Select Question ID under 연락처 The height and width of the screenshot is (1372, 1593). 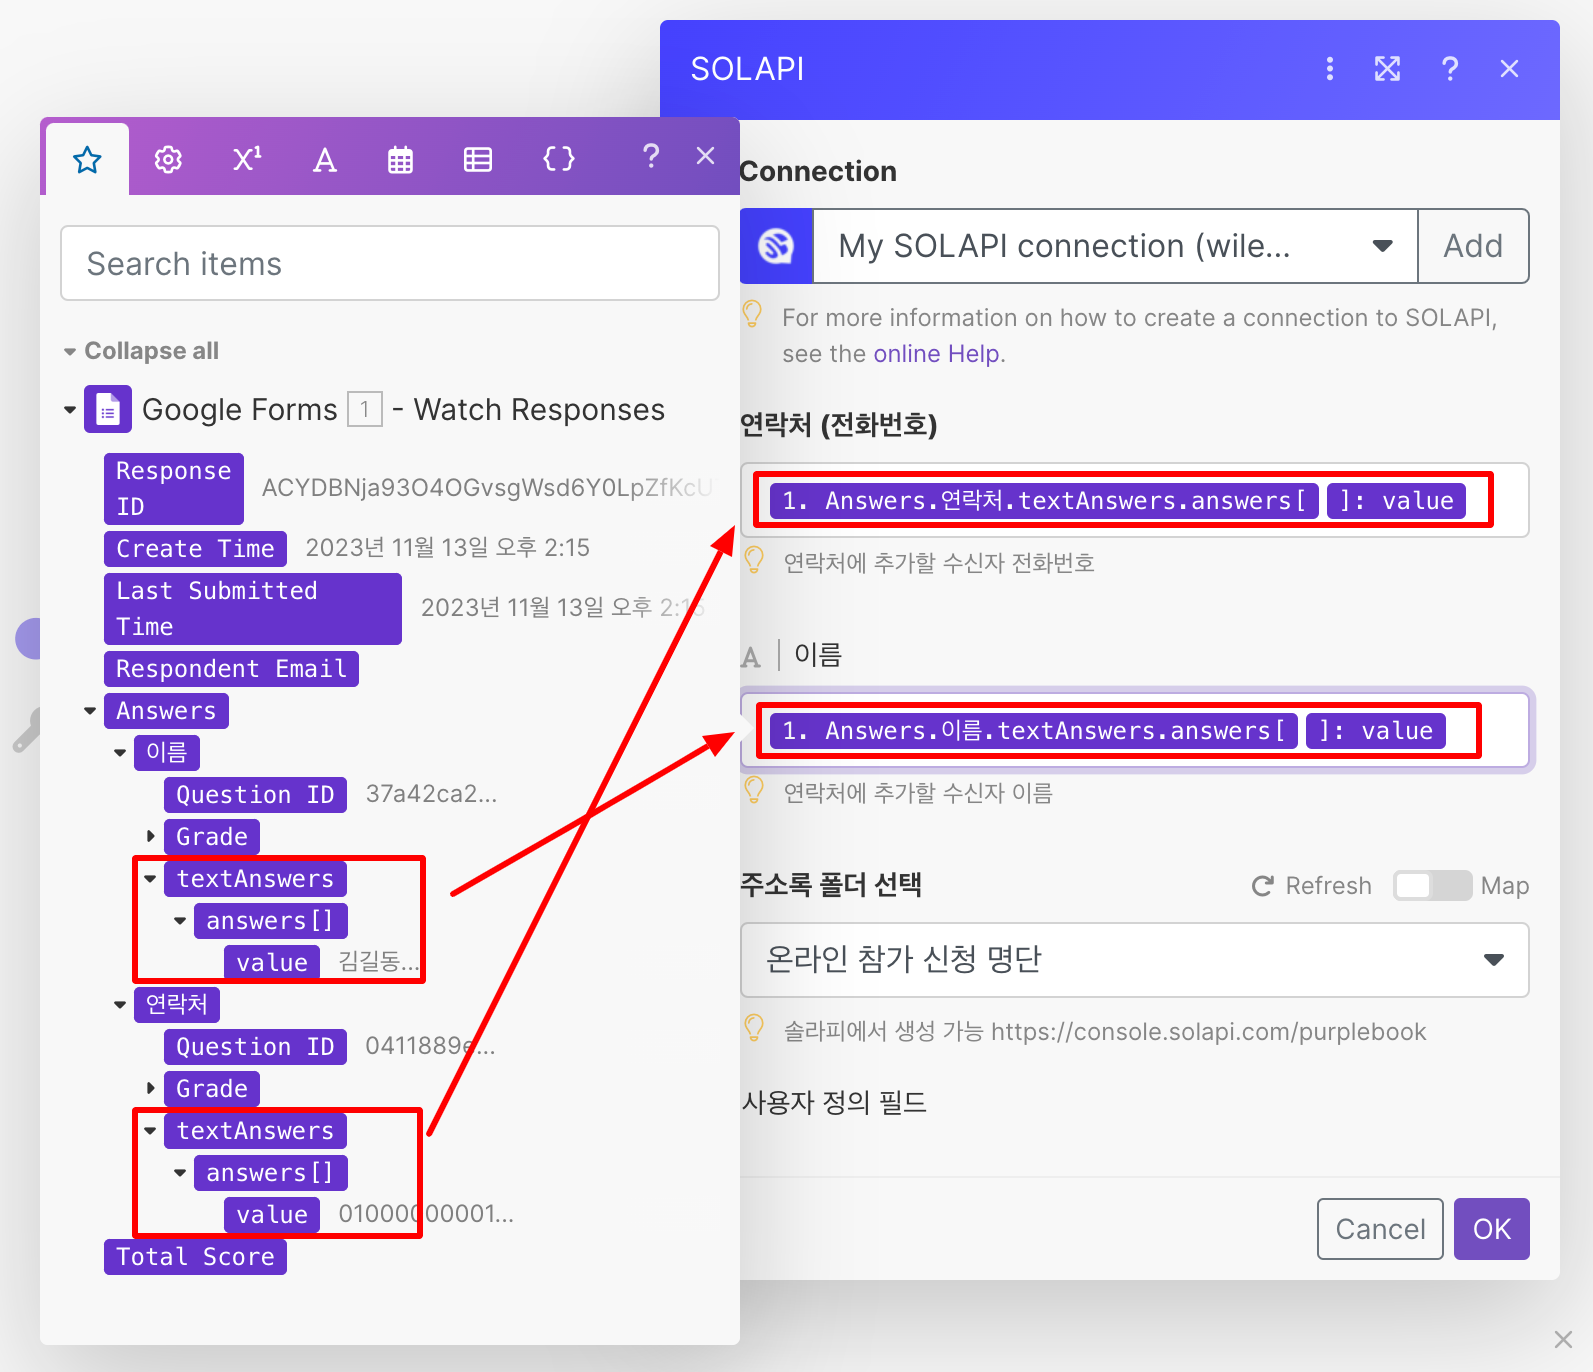[x=255, y=1047]
